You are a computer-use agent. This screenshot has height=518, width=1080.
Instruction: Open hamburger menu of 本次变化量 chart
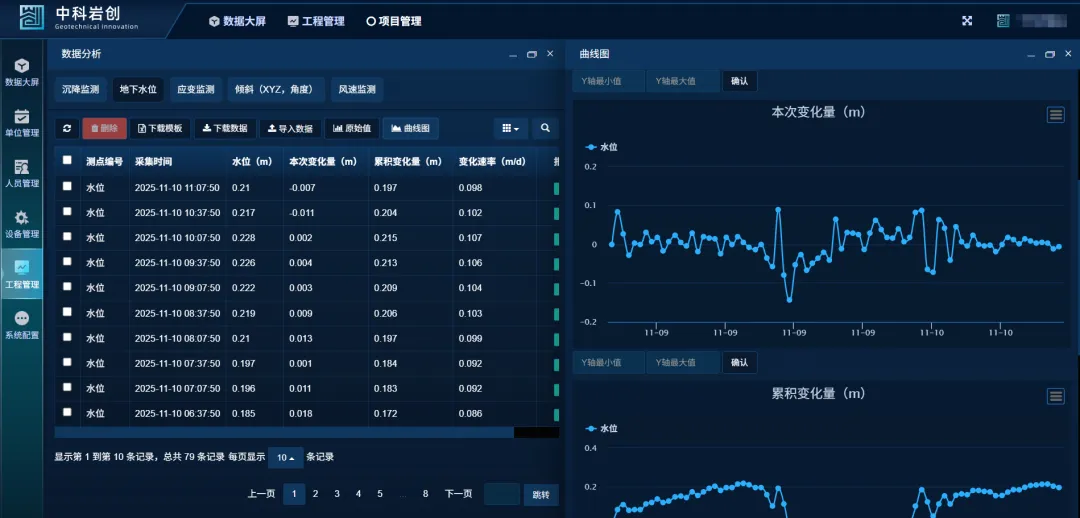point(1055,115)
